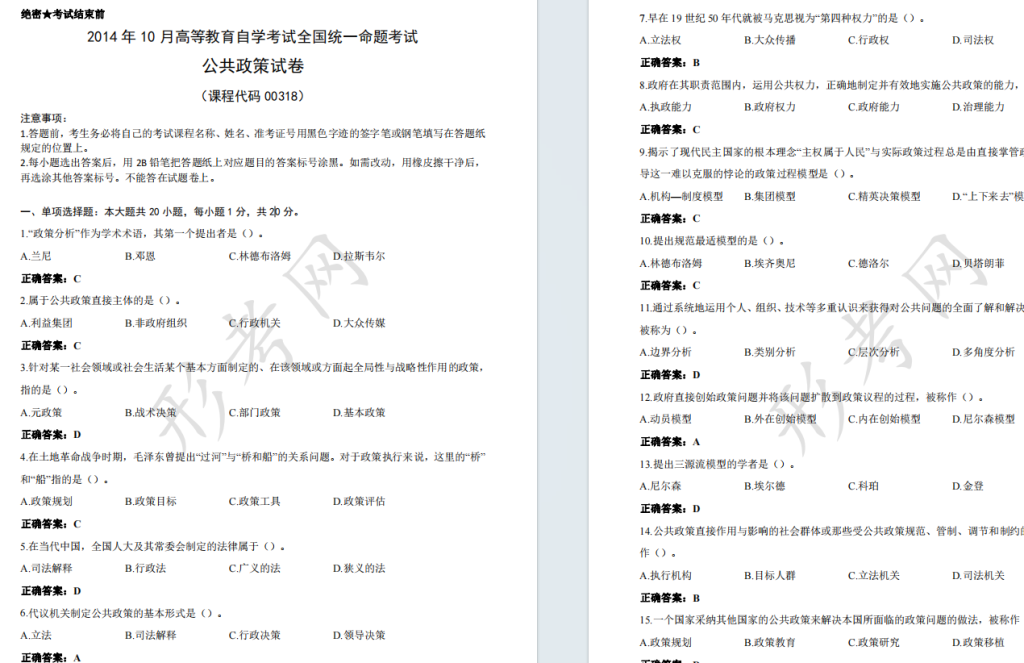
Task: Select option "B.政策目标" in question 4
Action: [x=151, y=501]
